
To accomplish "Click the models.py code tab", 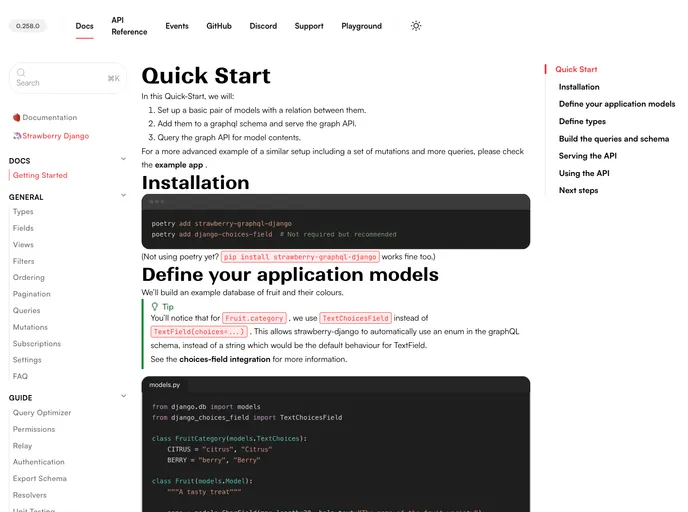I will click(x=165, y=385).
